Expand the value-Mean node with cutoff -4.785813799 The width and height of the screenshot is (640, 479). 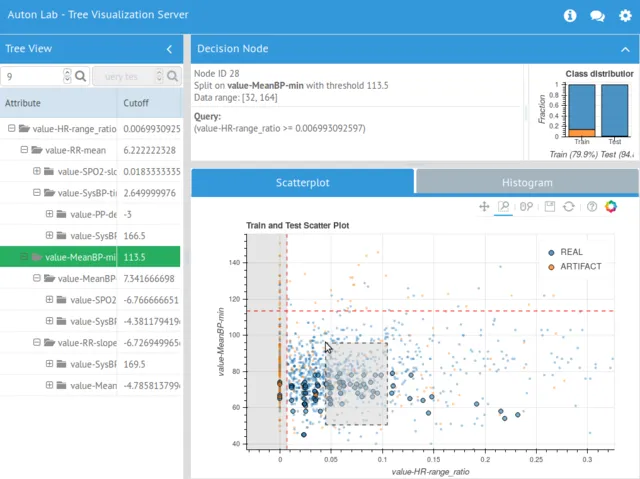point(49,385)
